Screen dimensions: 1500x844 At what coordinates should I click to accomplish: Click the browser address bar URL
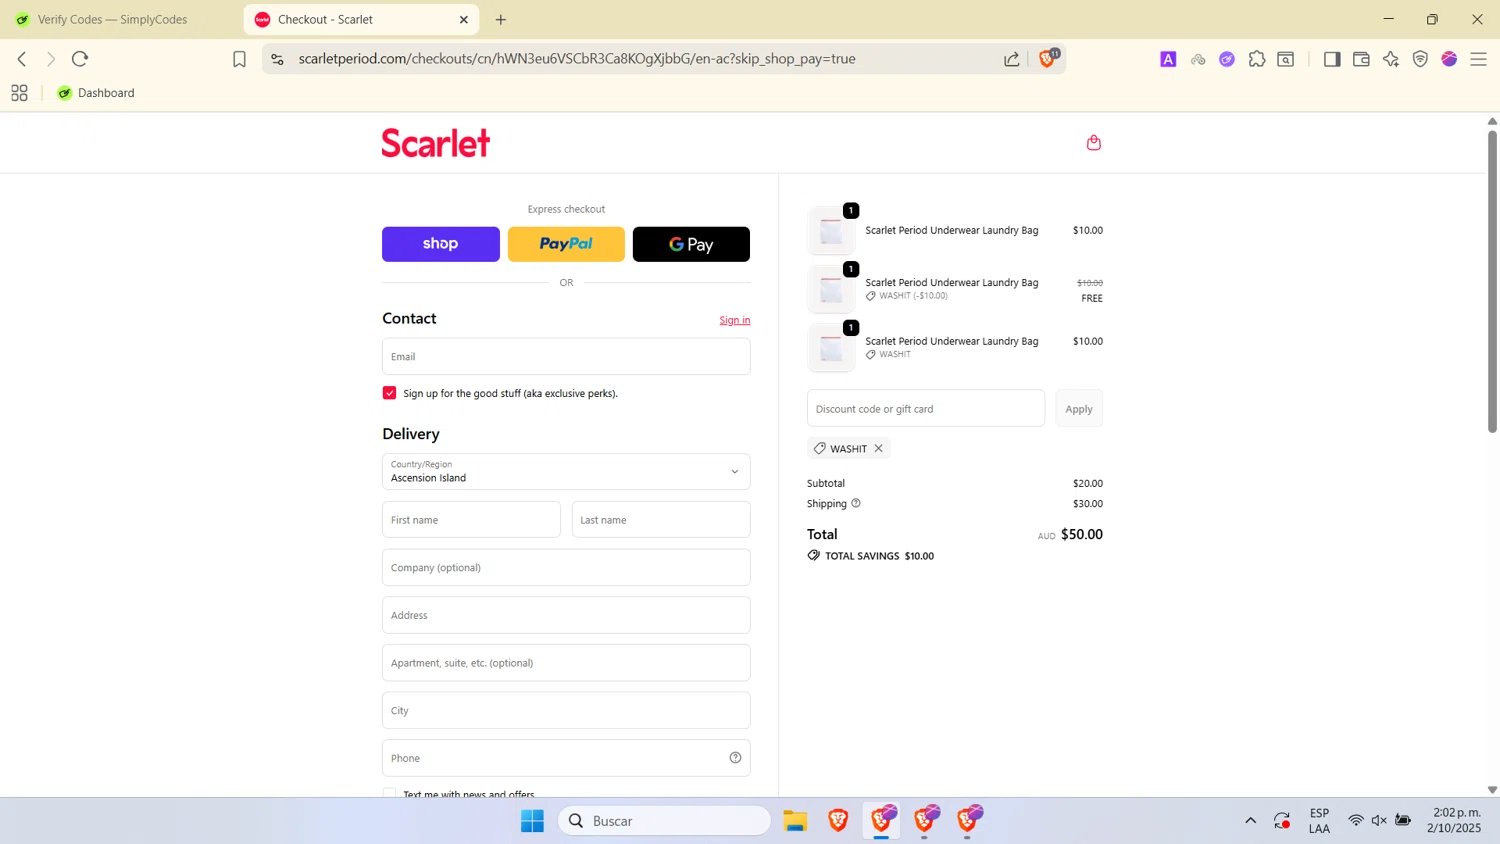[x=577, y=59]
